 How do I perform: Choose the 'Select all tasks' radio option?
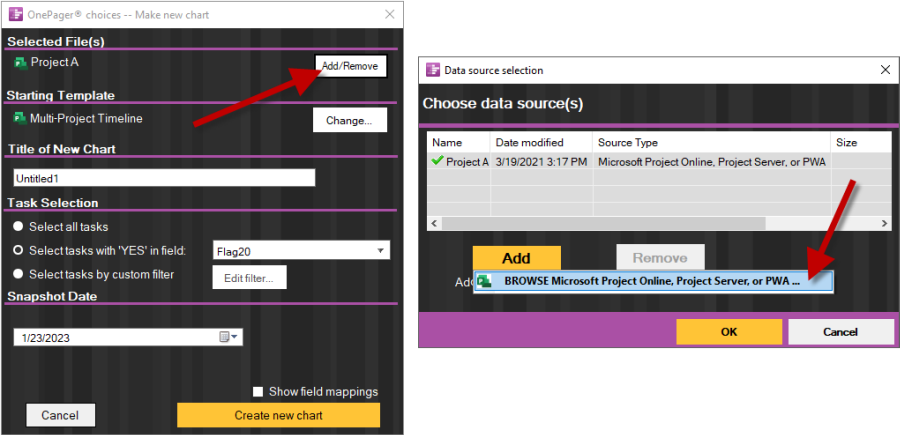18,227
